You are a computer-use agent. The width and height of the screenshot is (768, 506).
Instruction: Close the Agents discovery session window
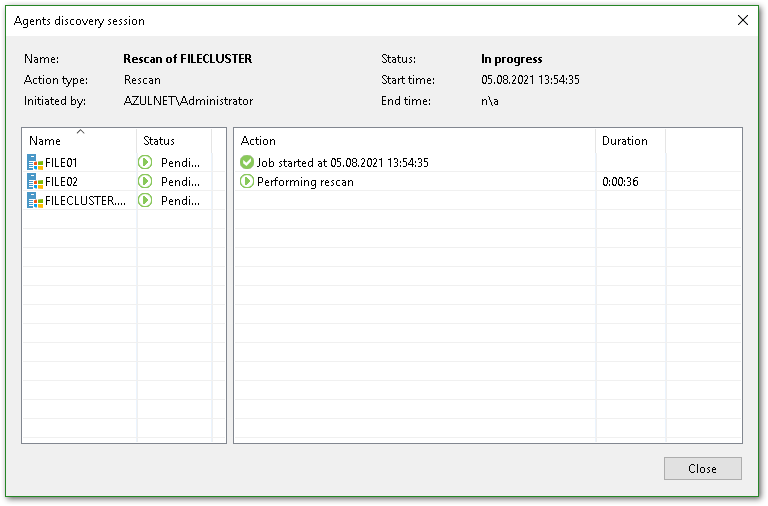click(x=742, y=20)
